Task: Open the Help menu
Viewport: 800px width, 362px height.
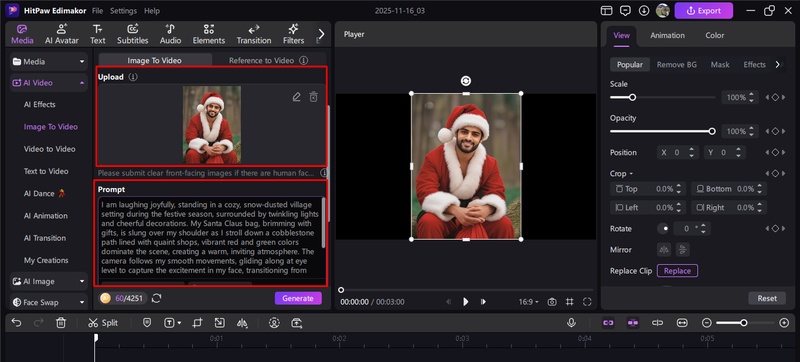Action: tap(152, 11)
